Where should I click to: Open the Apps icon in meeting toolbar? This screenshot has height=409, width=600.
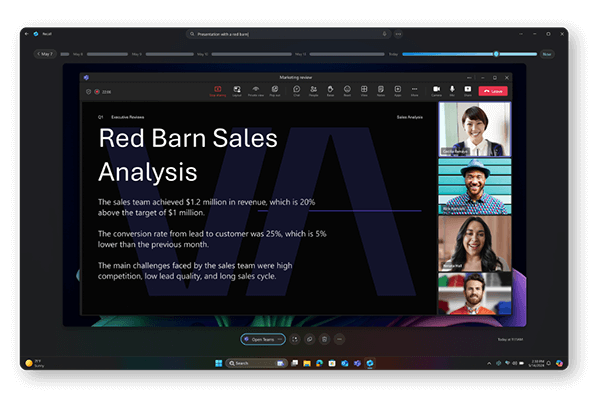click(x=397, y=90)
